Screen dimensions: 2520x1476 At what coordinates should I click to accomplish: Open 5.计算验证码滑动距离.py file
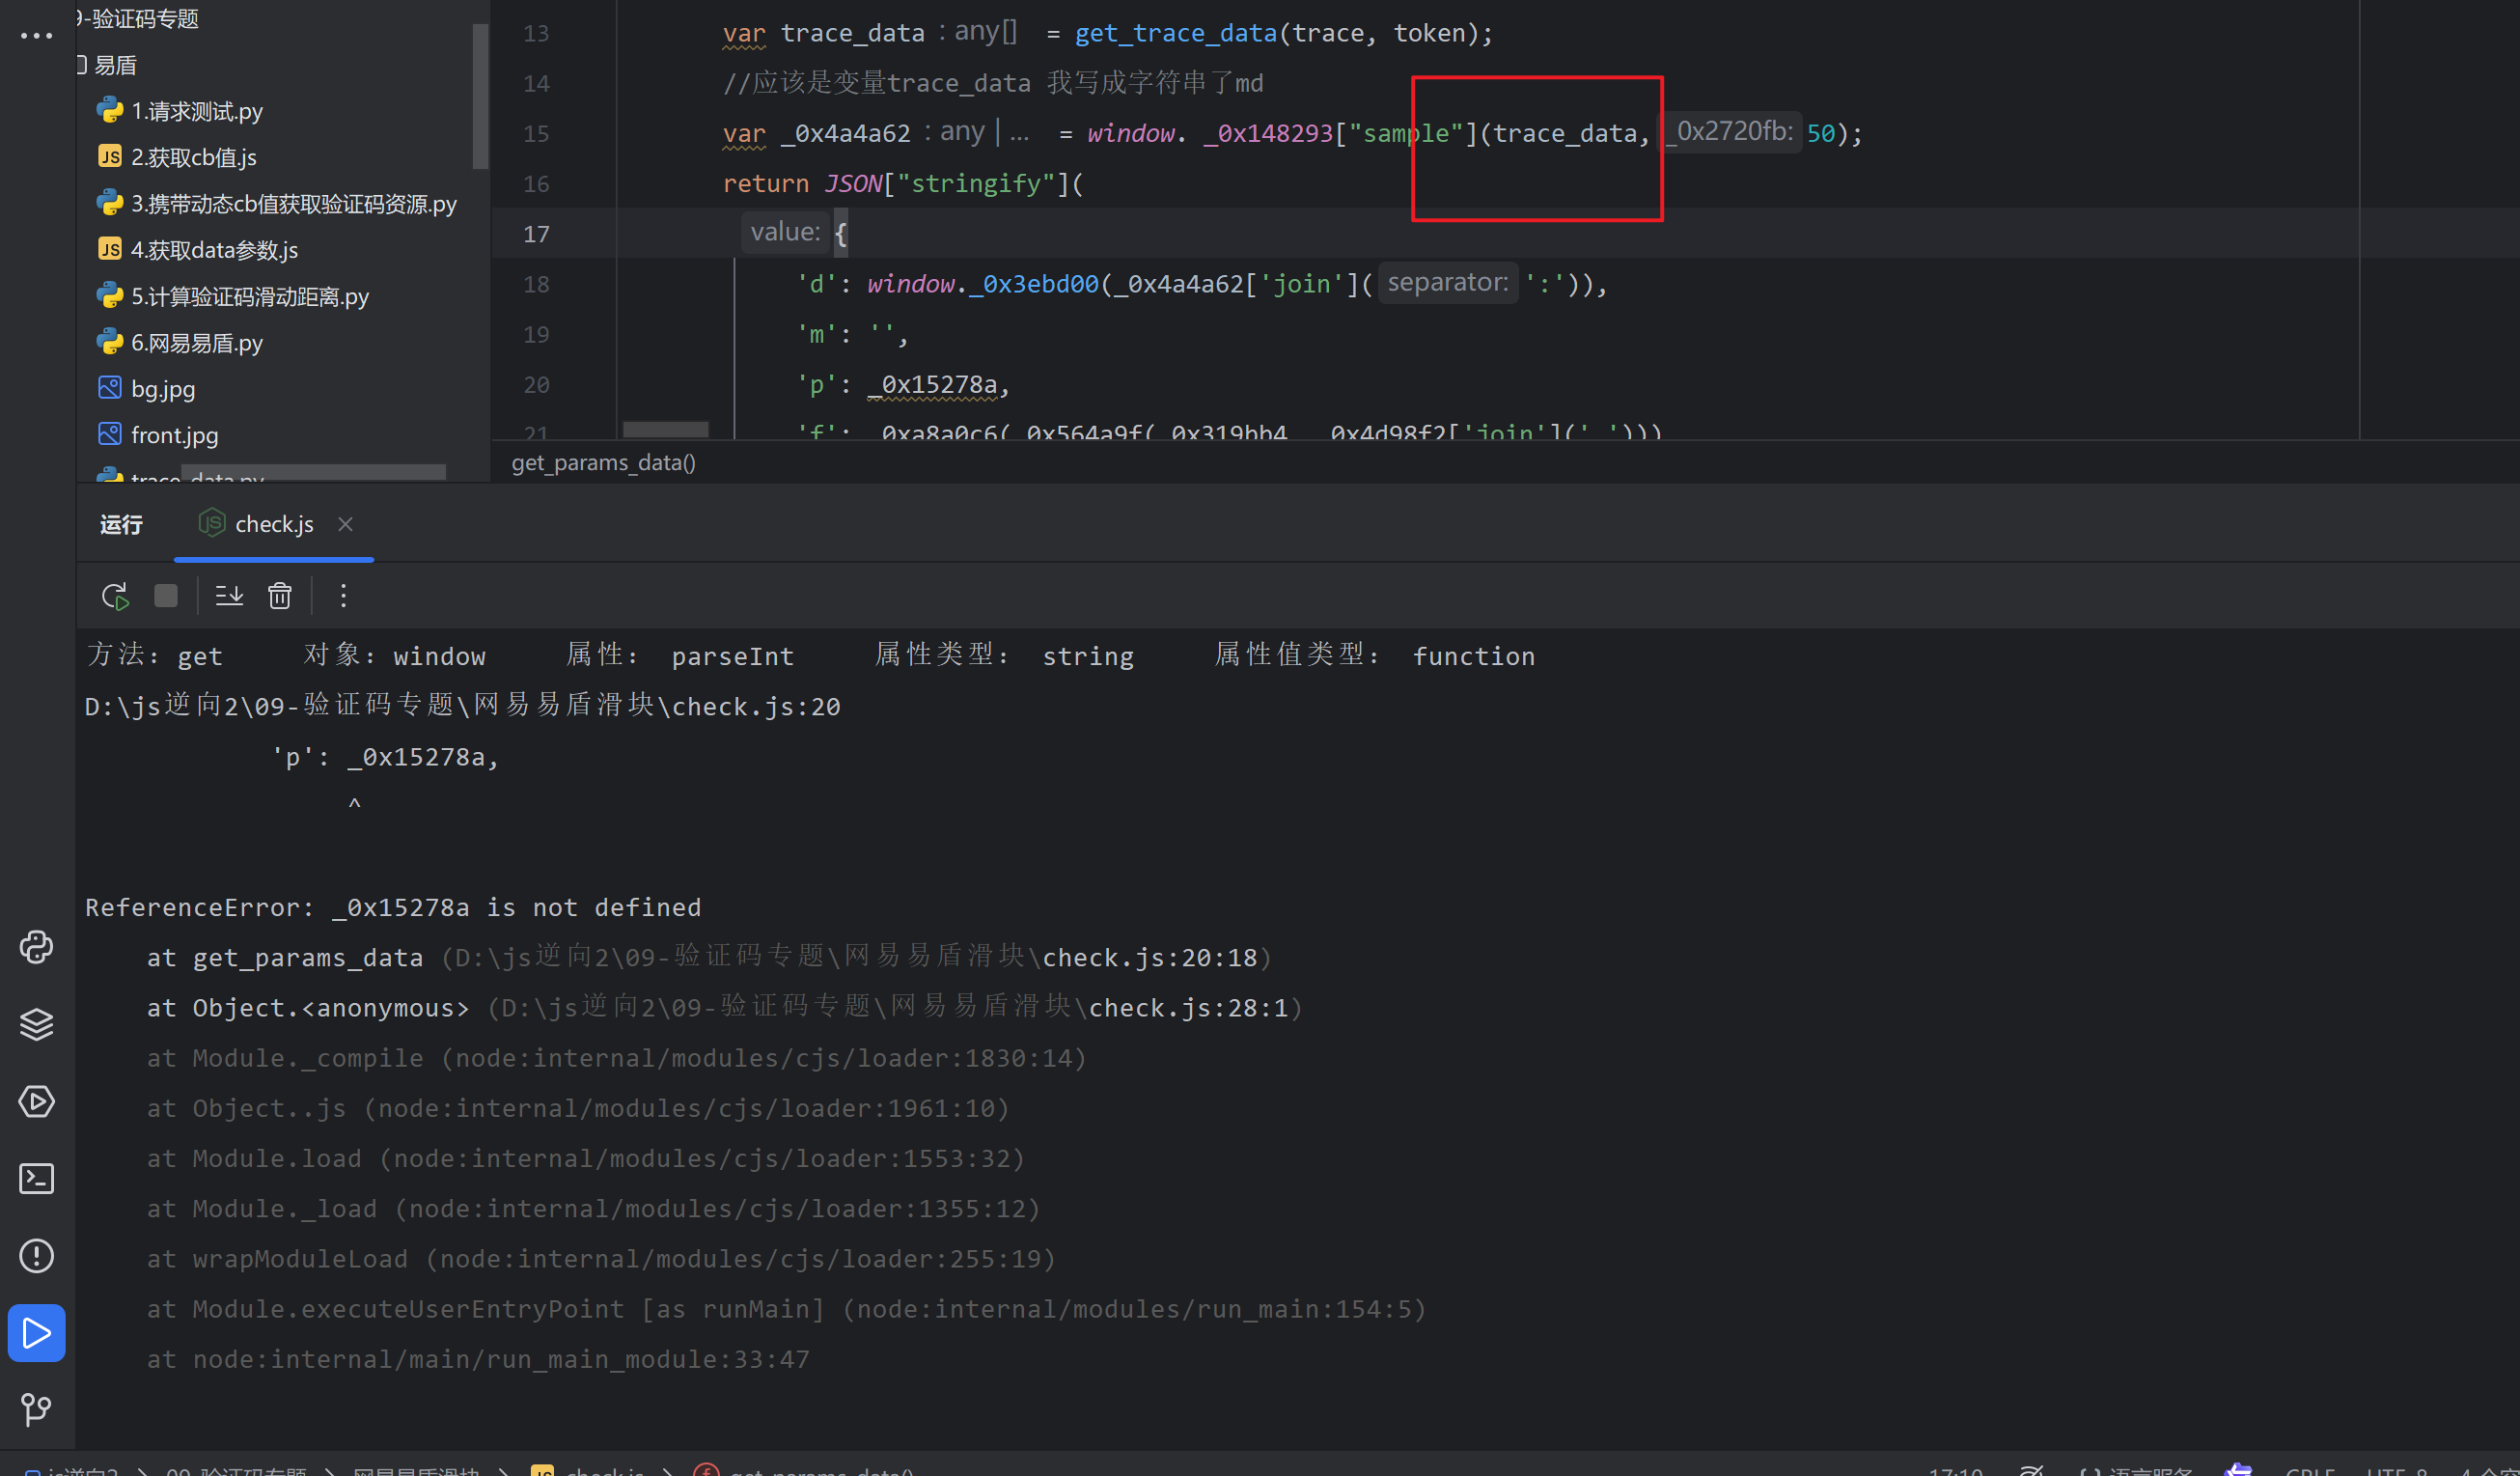250,297
